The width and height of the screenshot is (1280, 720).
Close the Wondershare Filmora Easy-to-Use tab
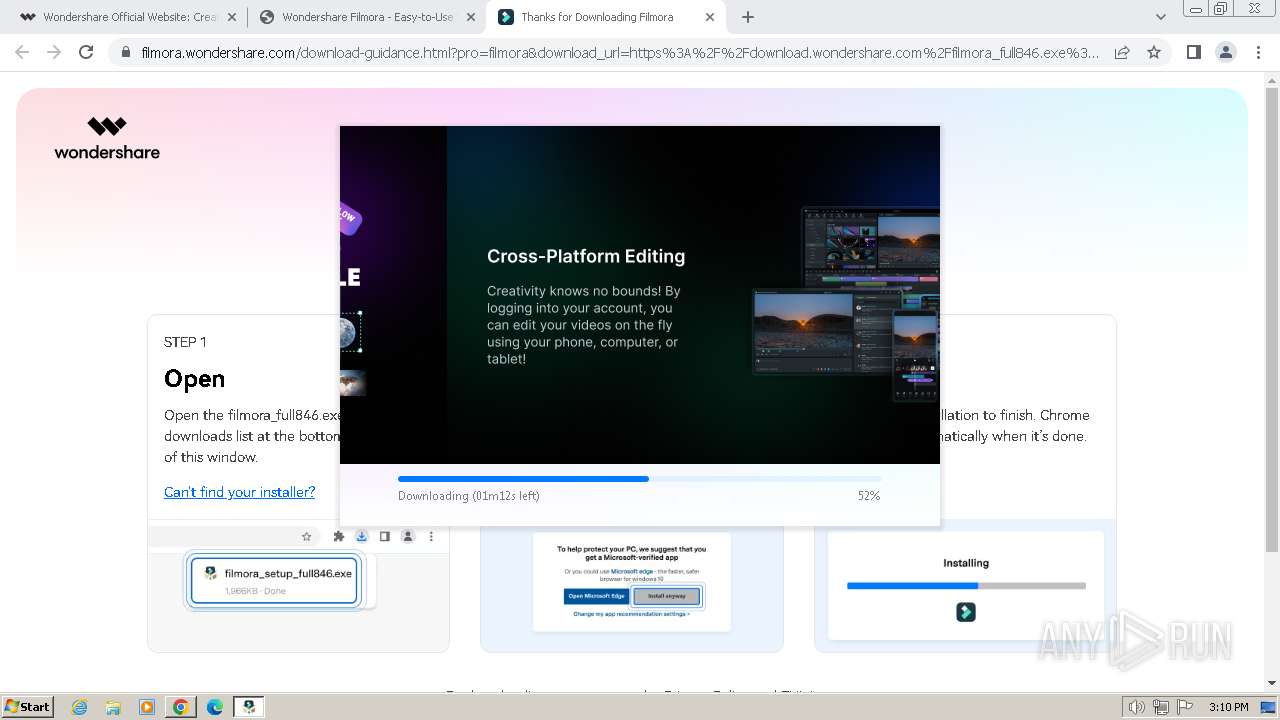(471, 17)
